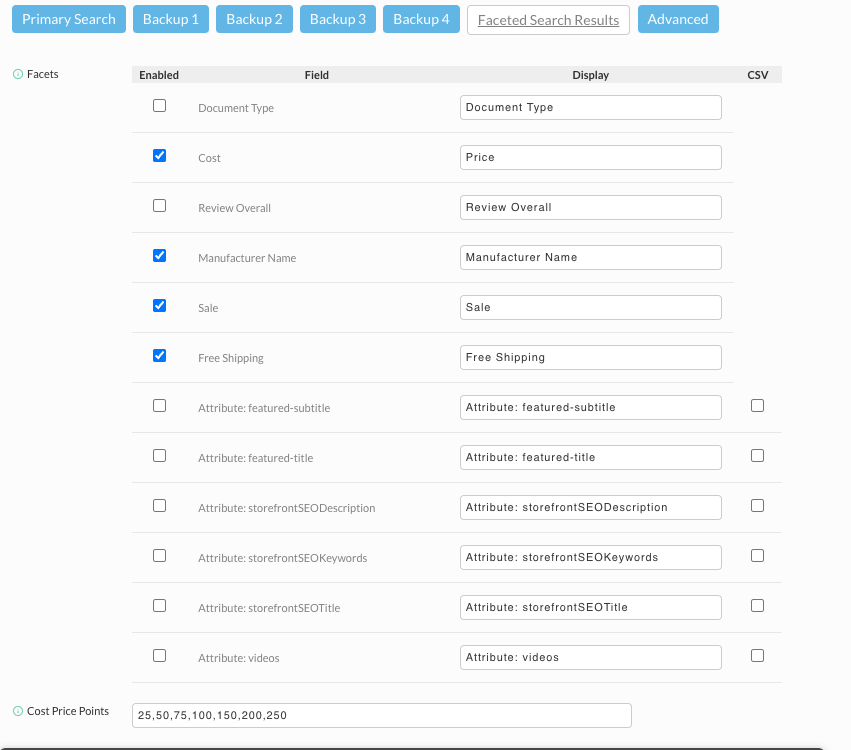
Task: Click the Sale field label
Action: pyautogui.click(x=208, y=308)
